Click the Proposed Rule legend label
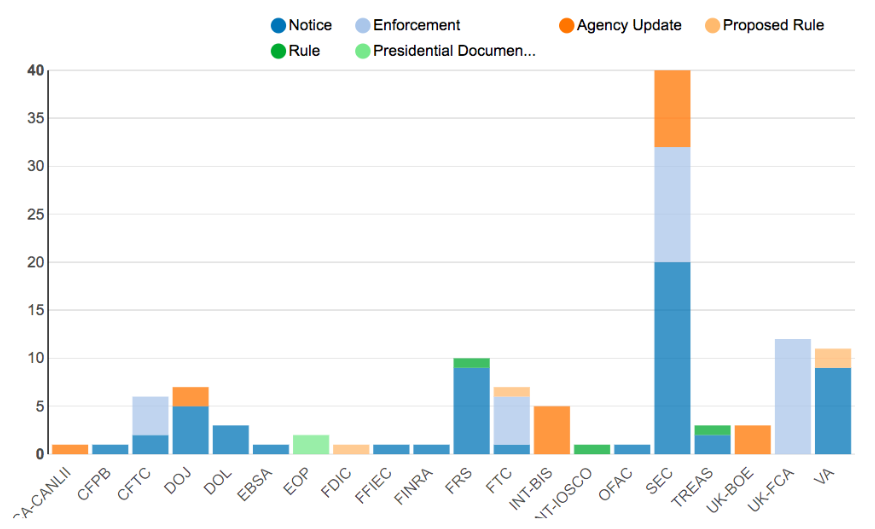875x529 pixels. (773, 25)
